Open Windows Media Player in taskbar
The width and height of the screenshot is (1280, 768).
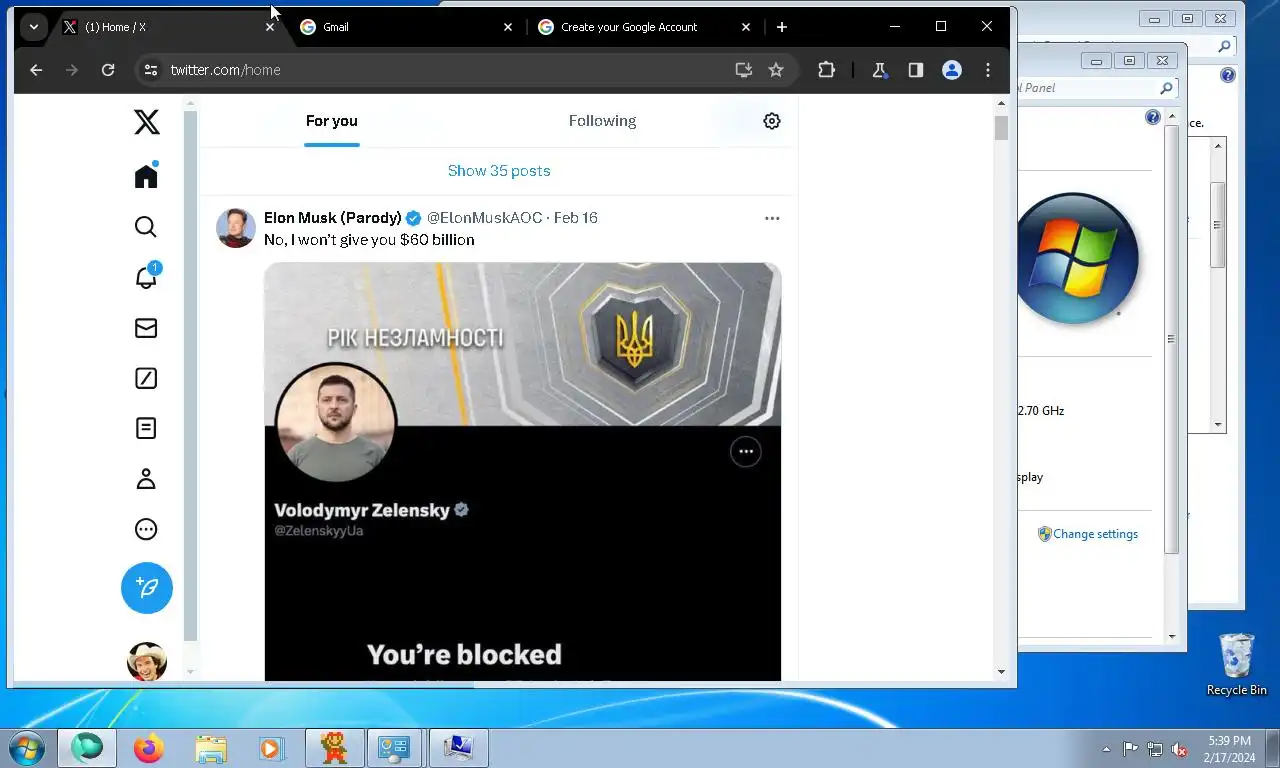click(x=271, y=748)
